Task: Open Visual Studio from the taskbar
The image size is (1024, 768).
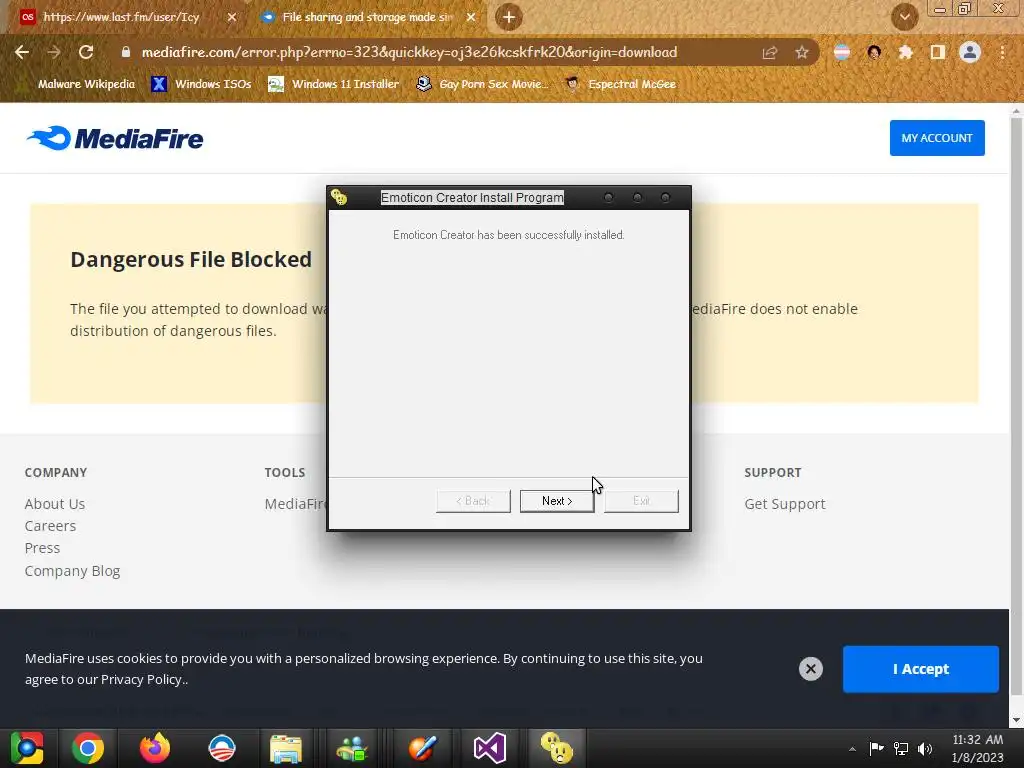Action: [490, 748]
